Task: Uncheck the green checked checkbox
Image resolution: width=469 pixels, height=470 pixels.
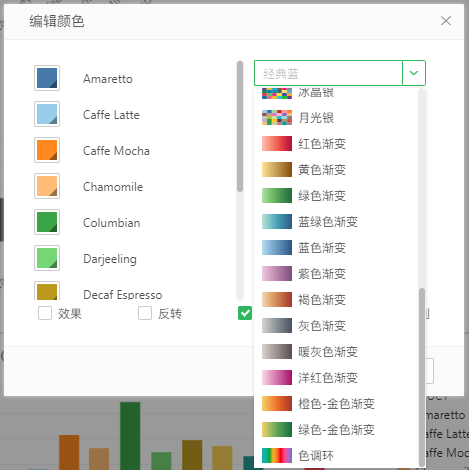Action: (x=245, y=313)
